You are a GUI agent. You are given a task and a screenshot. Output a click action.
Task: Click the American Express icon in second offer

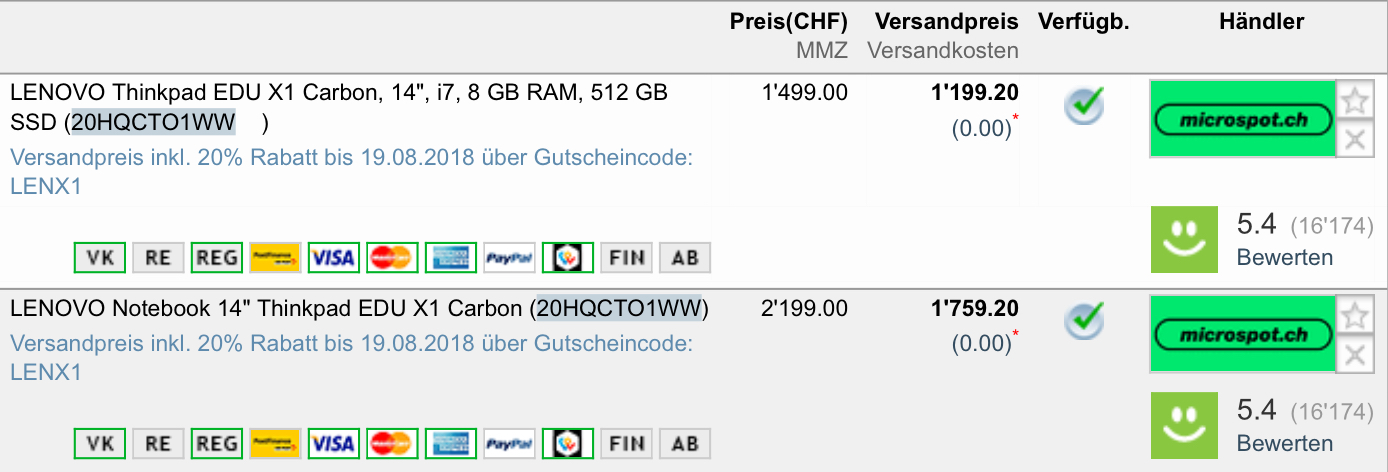451,443
